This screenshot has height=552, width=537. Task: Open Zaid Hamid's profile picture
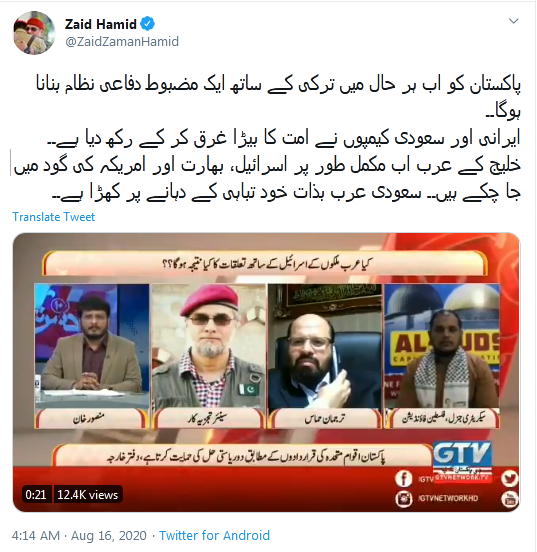[x=34, y=33]
